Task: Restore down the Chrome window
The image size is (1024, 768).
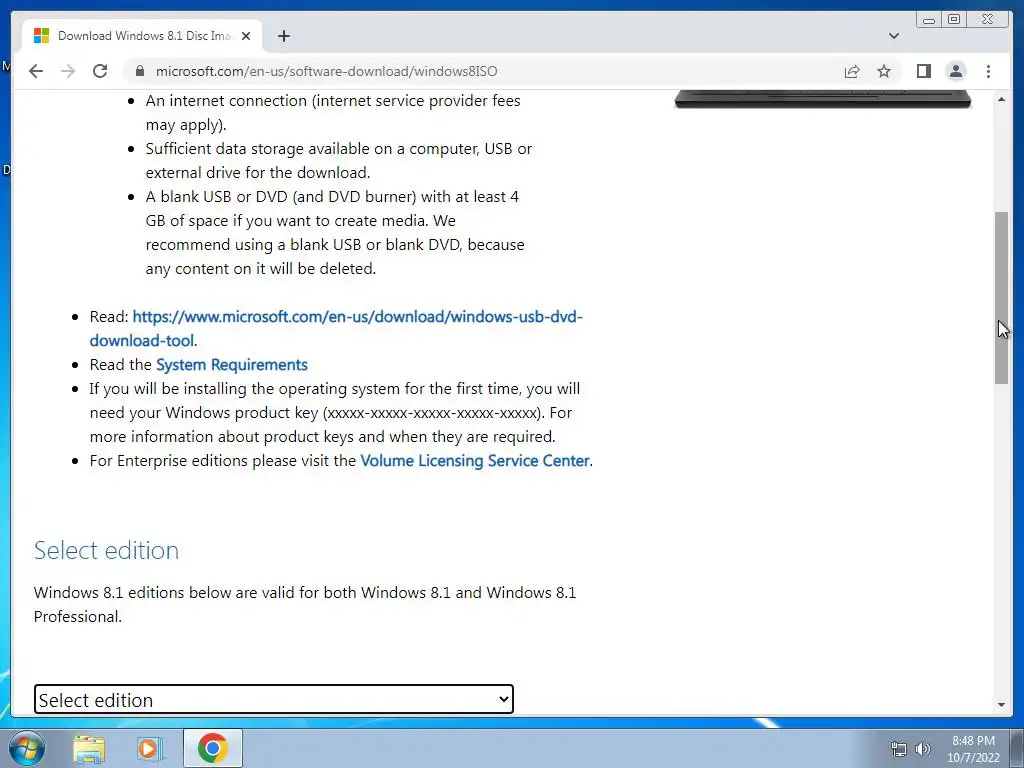Action: [954, 20]
